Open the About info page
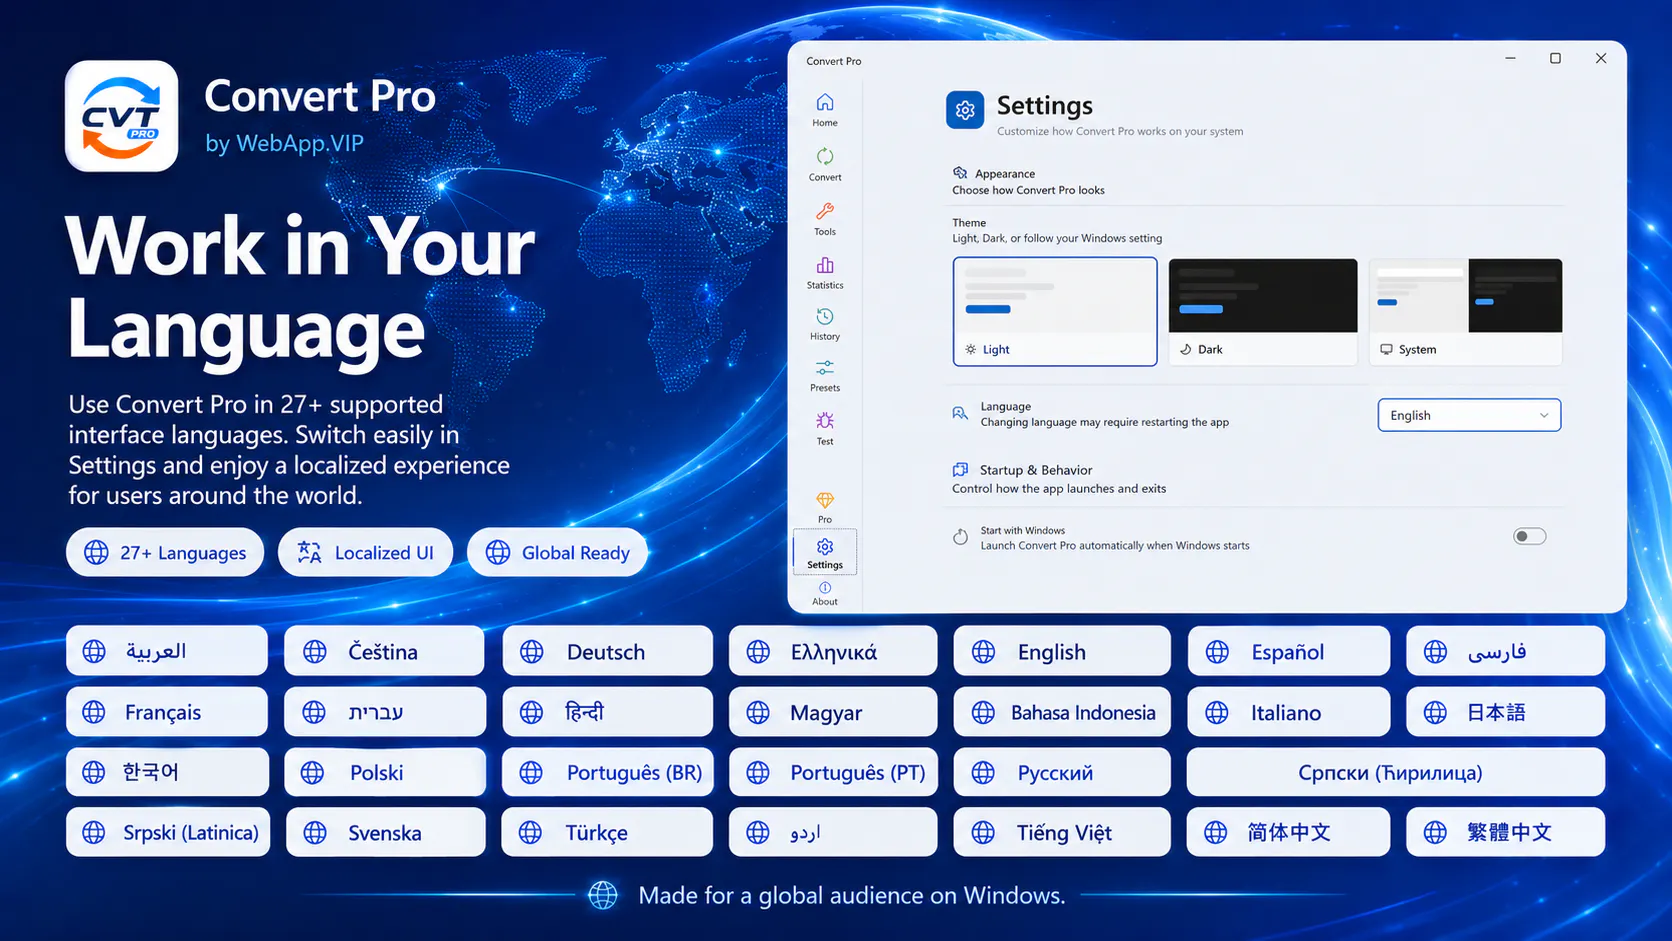Image resolution: width=1672 pixels, height=941 pixels. click(825, 594)
